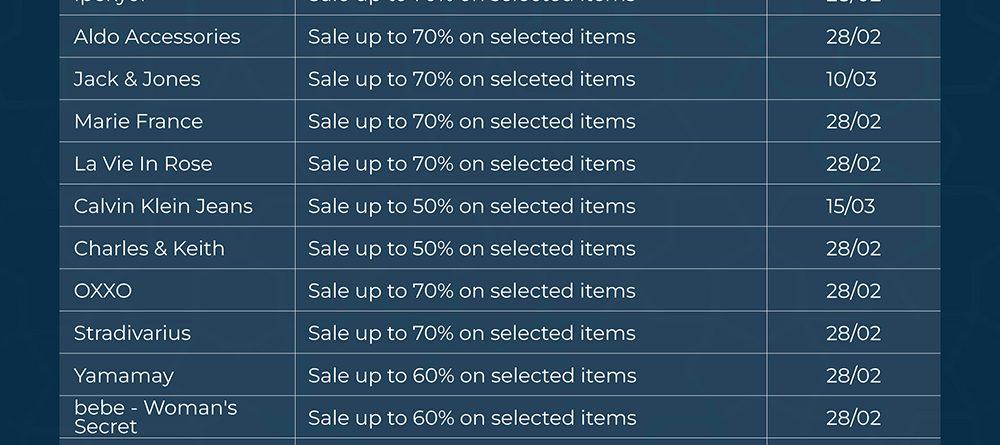Select the sale text in the Jack & Jones row
Screen dimensions: 1000x445
point(471,79)
